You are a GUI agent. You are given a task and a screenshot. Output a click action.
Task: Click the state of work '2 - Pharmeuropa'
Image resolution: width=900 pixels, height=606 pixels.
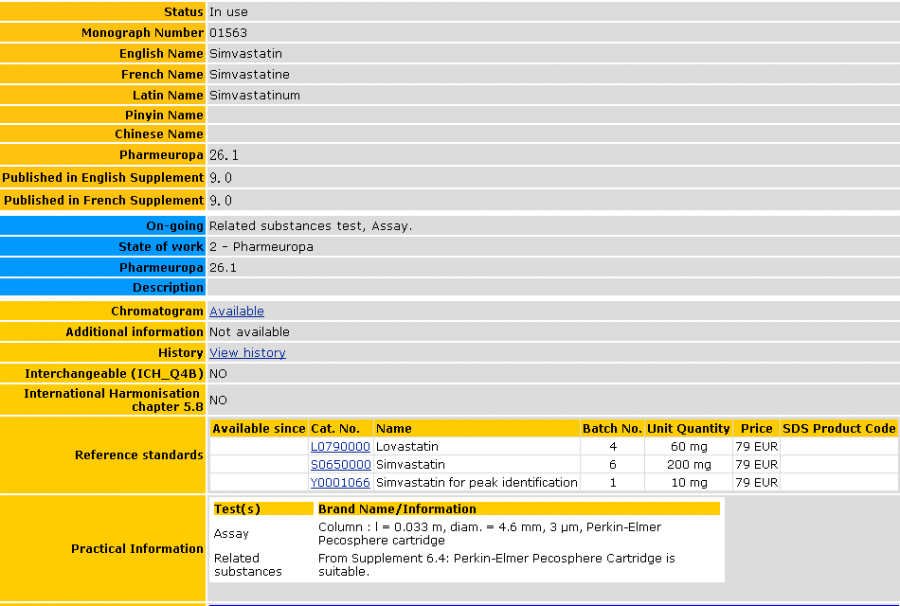261,247
